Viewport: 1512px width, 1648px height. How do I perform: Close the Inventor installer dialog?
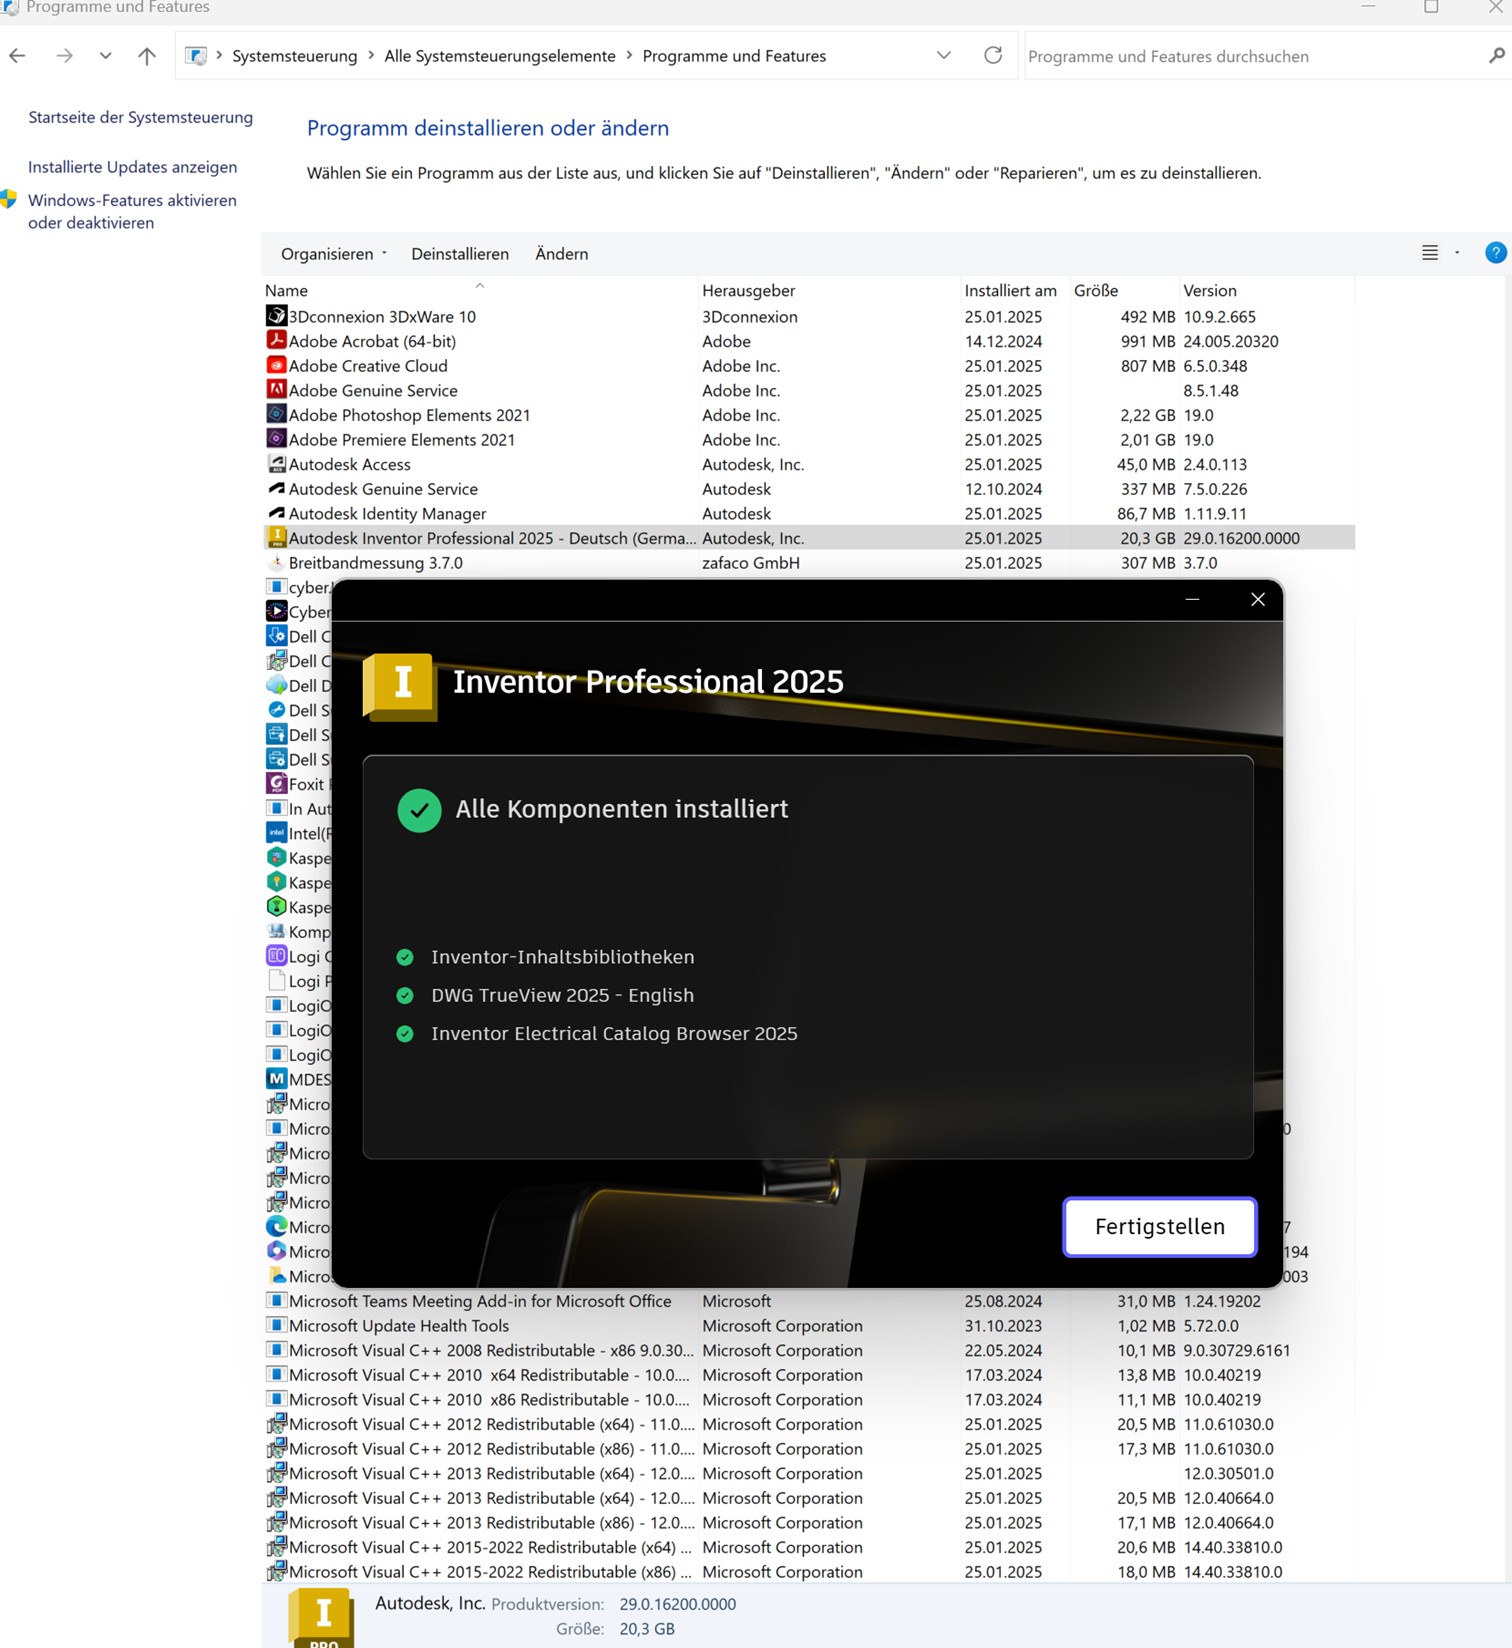click(1258, 599)
